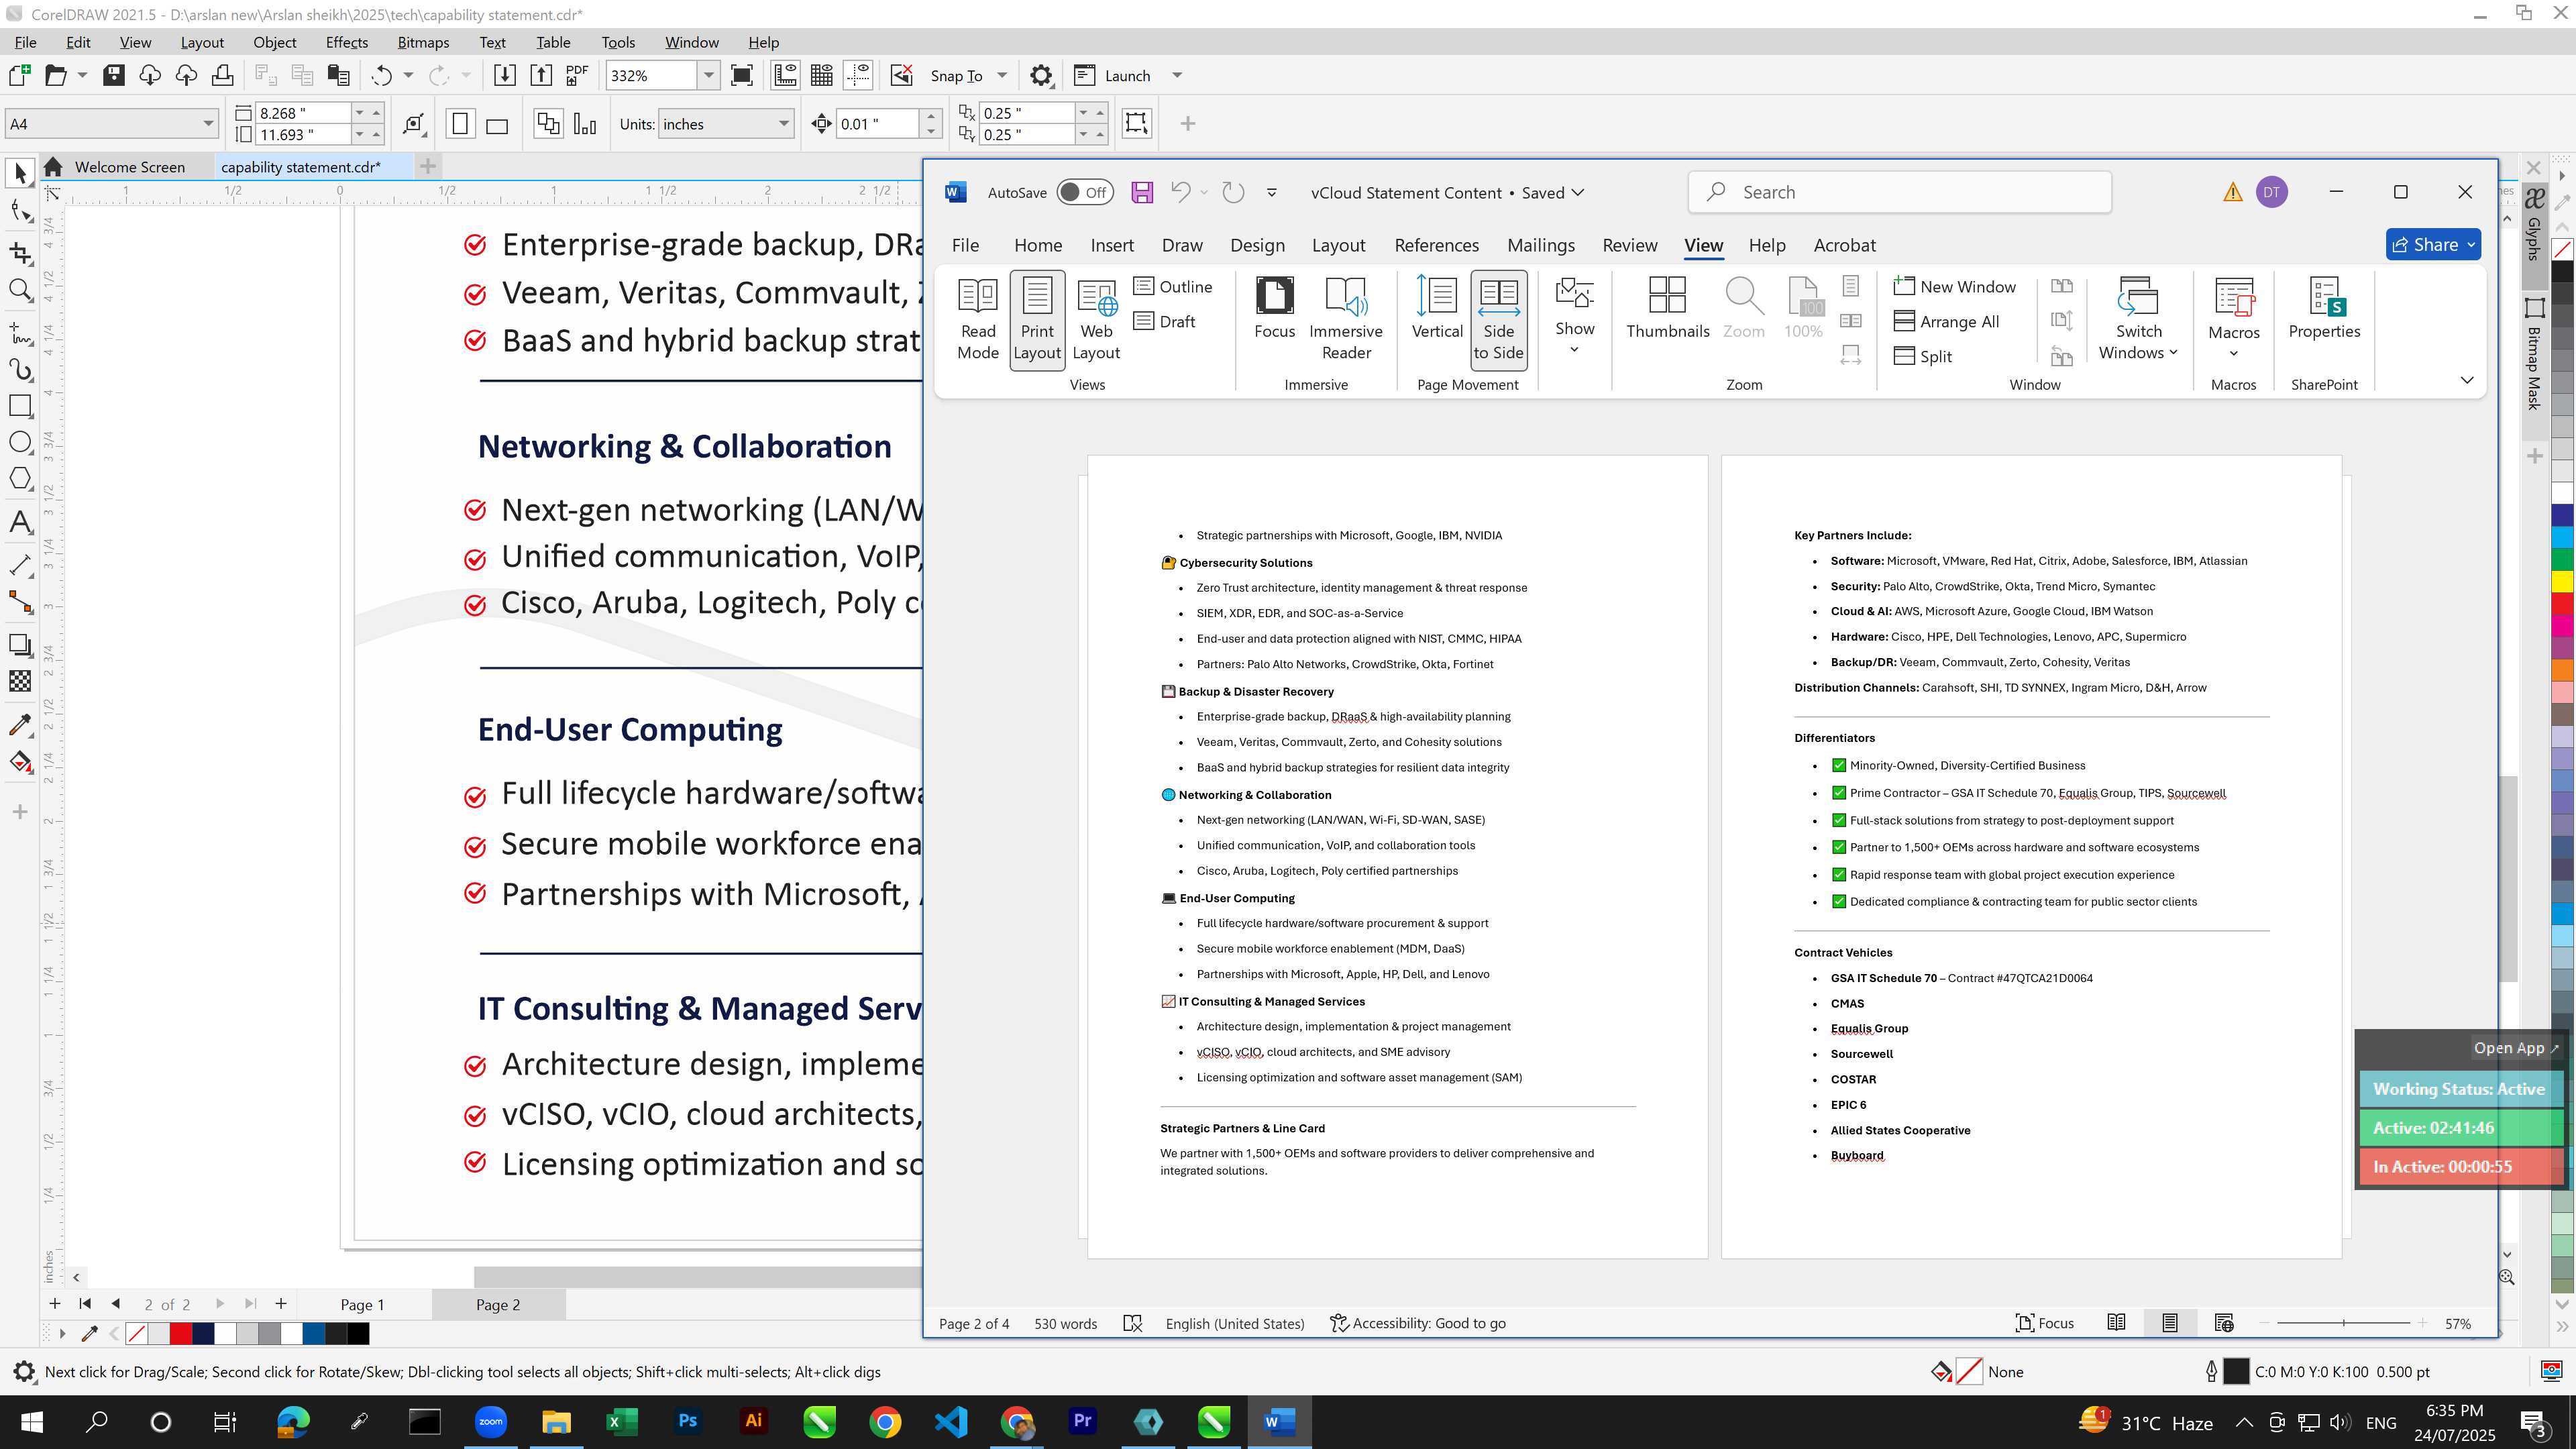Click Split in Word ribbon
The image size is (2576, 1449).
tap(1923, 357)
